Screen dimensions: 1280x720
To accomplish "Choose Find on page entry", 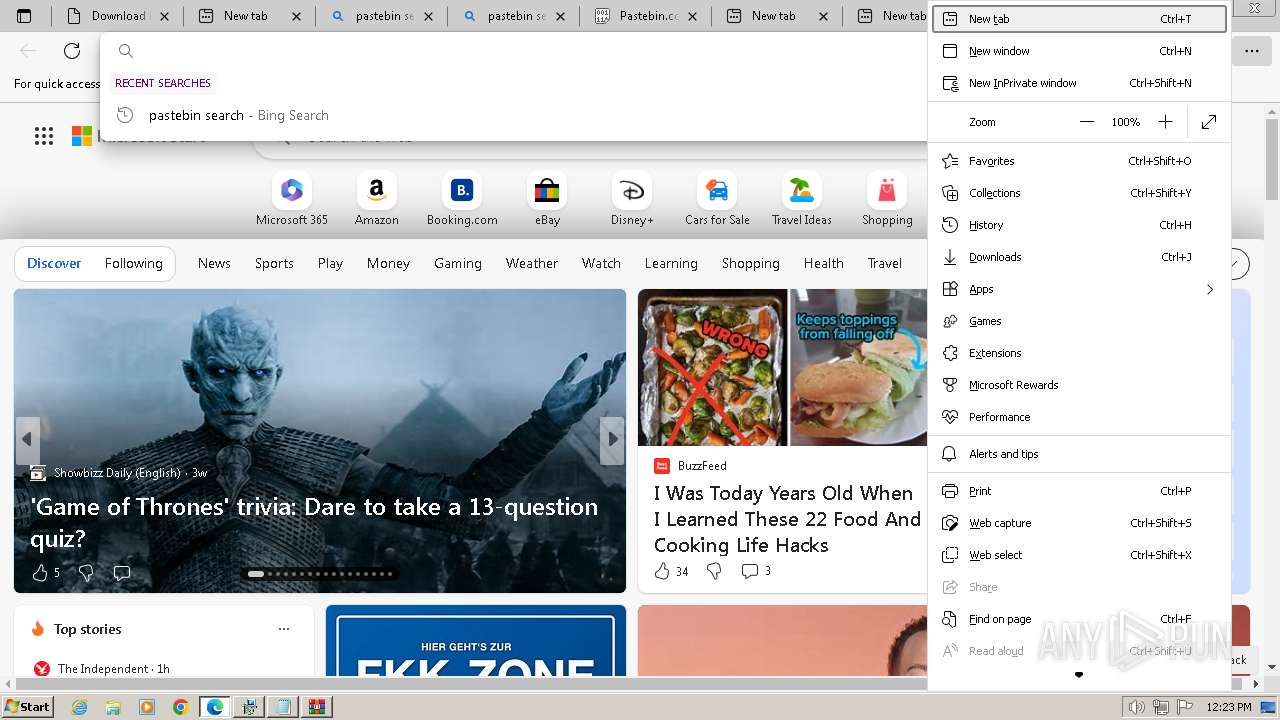I will 1080,619.
